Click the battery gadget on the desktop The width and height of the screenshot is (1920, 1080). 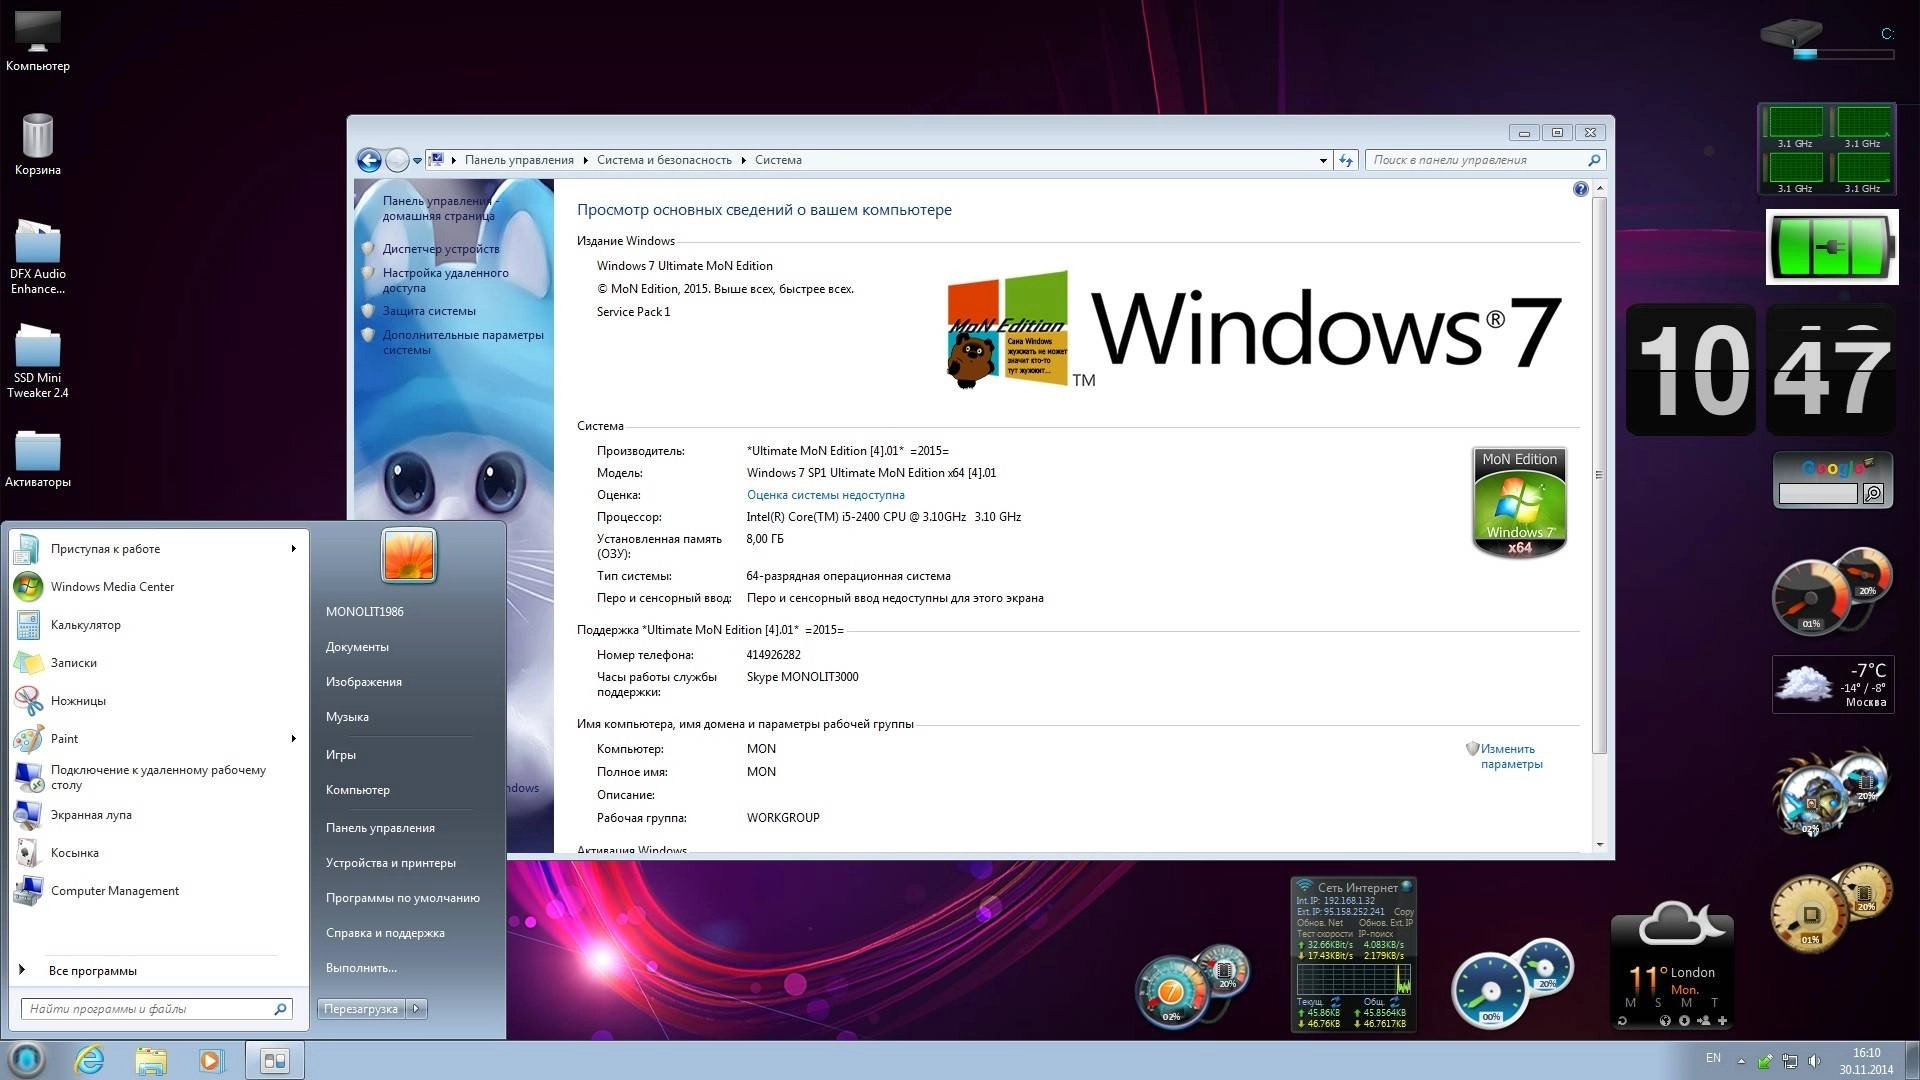point(1832,247)
